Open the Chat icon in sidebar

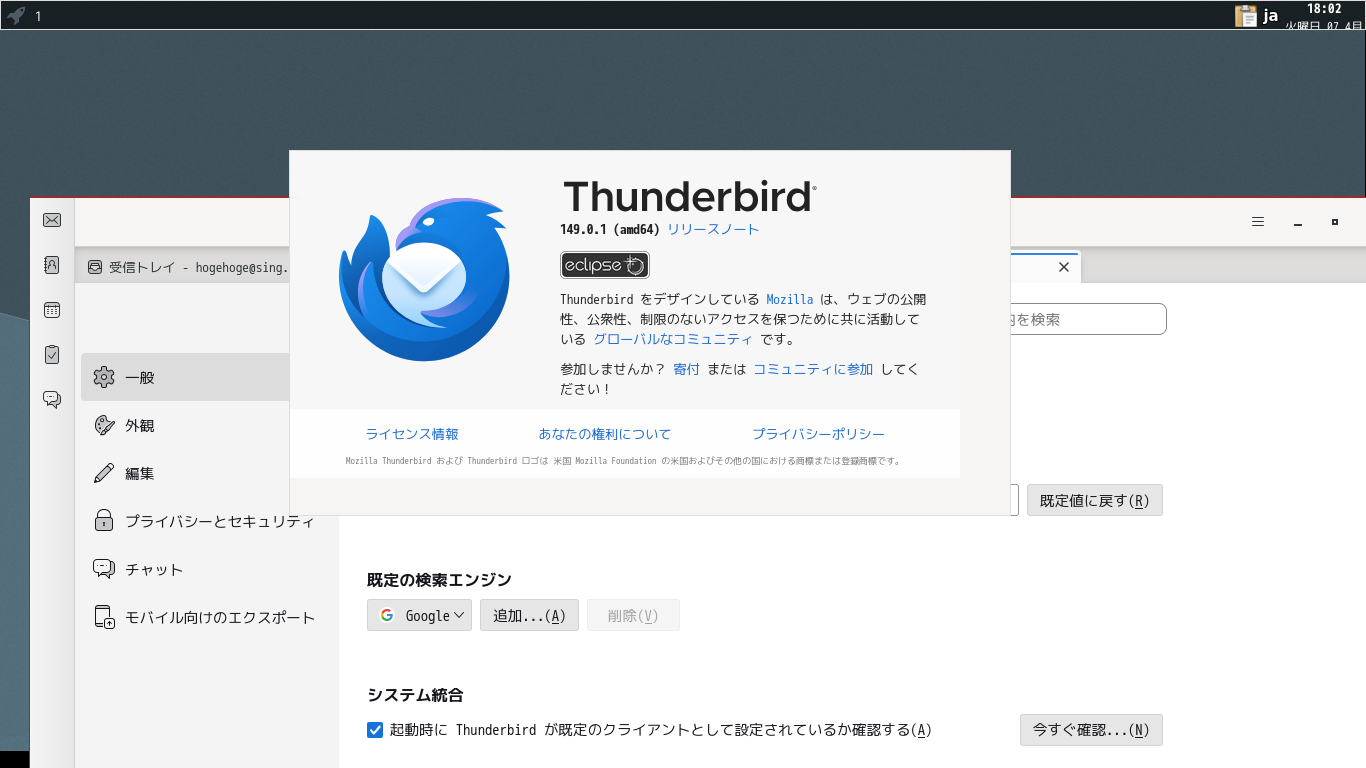click(52, 399)
